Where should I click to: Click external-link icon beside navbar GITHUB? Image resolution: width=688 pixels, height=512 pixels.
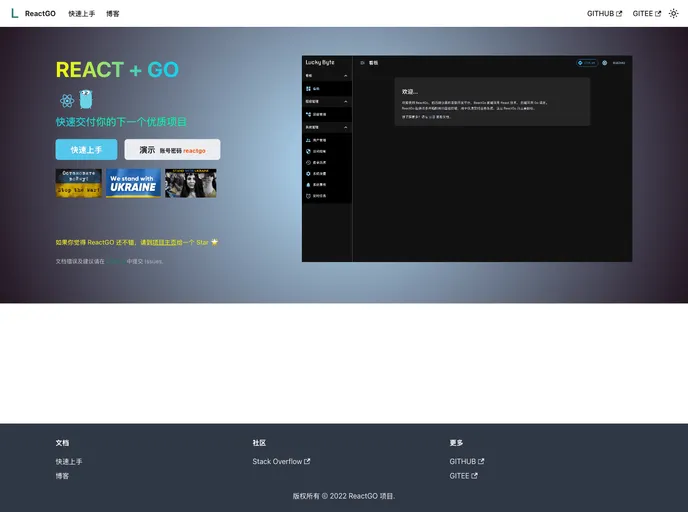pos(619,14)
